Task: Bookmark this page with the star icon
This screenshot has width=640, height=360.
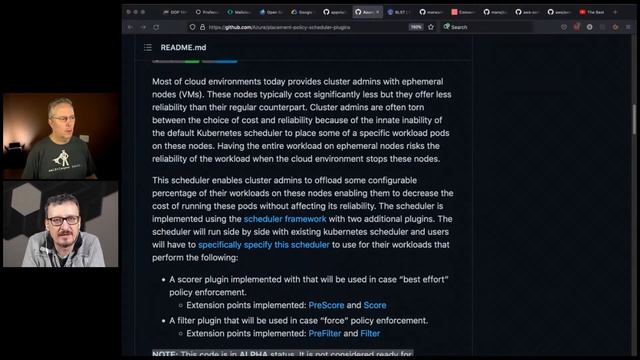Action: (431, 27)
